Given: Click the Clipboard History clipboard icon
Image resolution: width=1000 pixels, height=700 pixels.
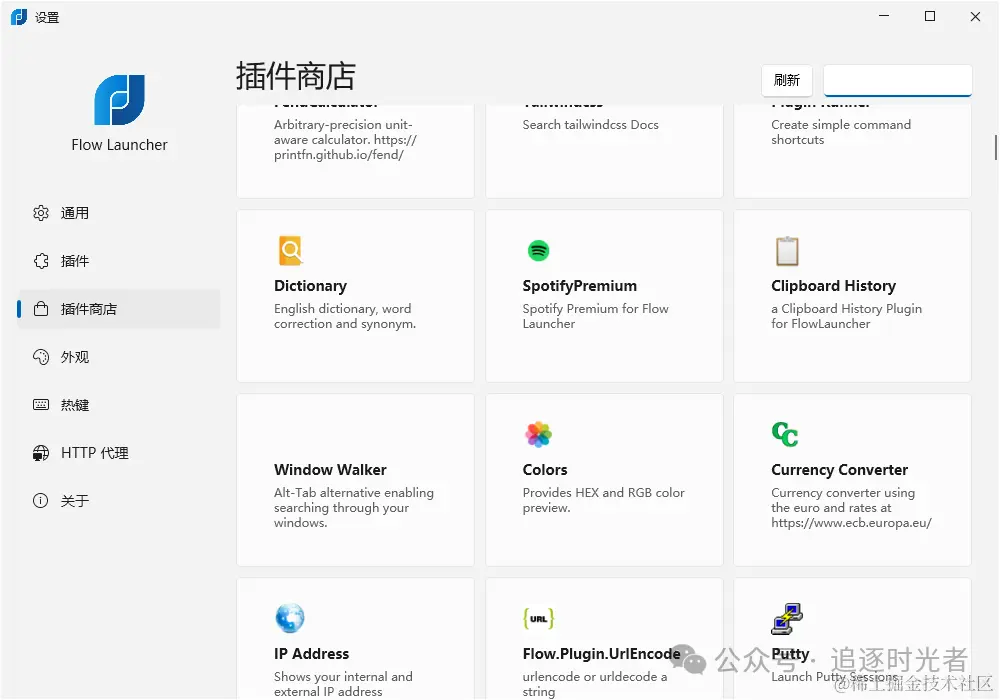Looking at the screenshot, I should [787, 251].
